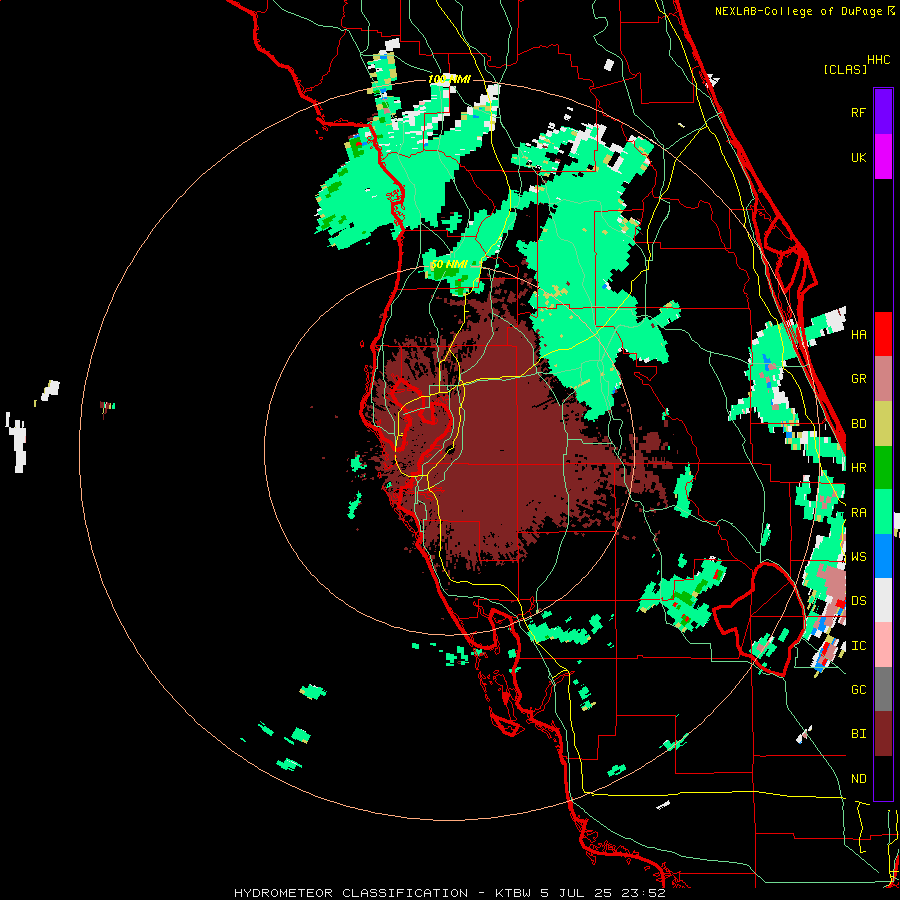Click the blue WS legend color swatch

(883, 556)
